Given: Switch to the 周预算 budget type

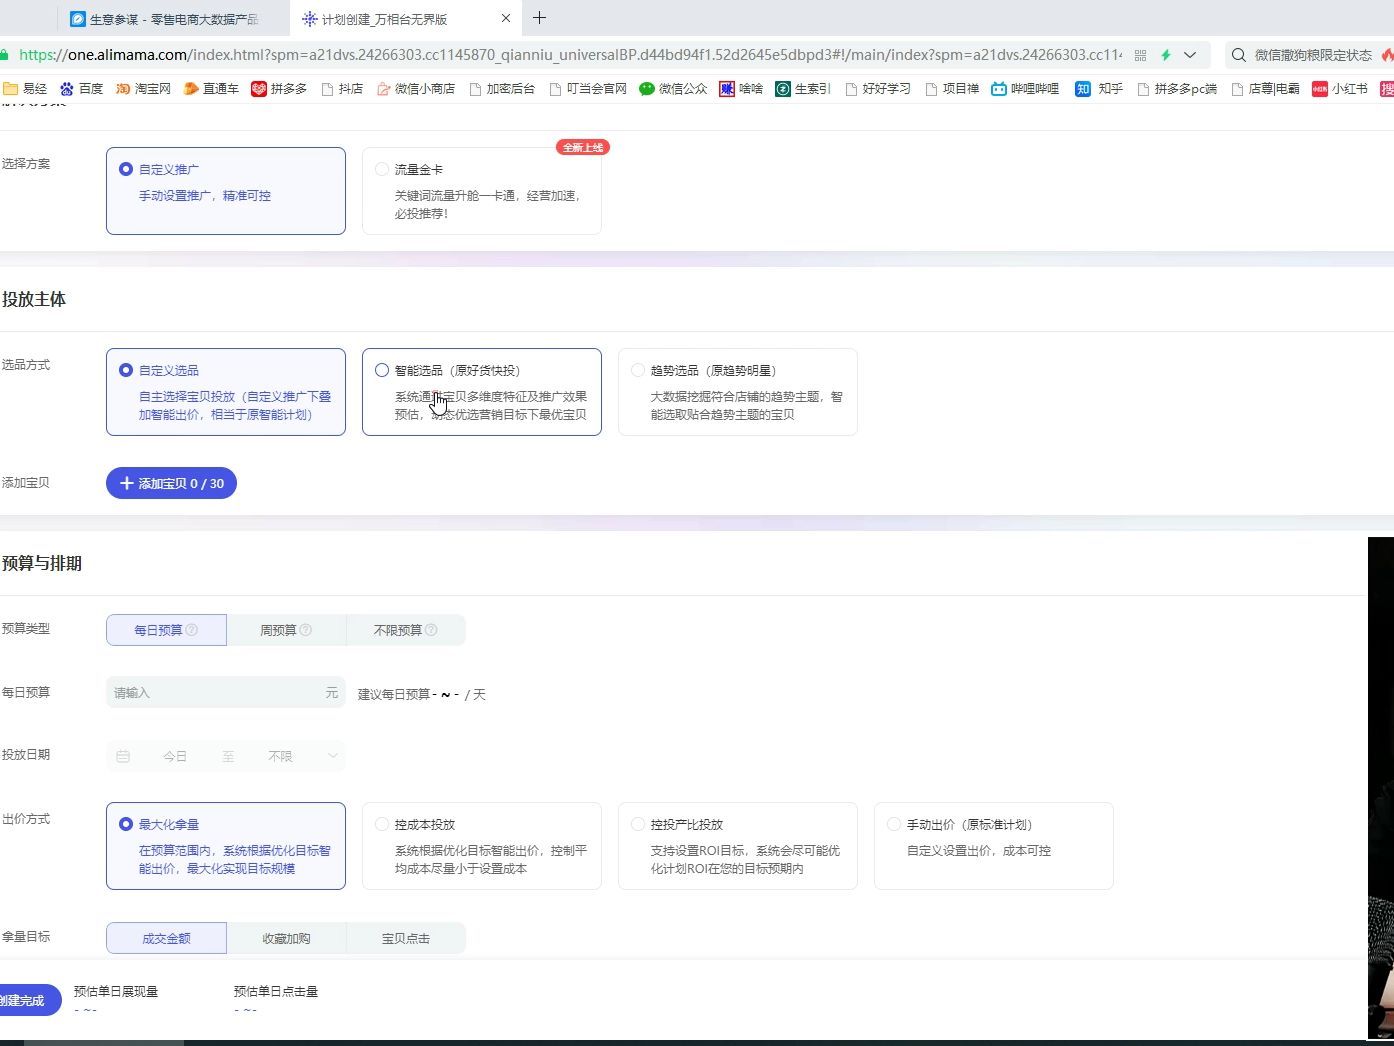Looking at the screenshot, I should (286, 630).
